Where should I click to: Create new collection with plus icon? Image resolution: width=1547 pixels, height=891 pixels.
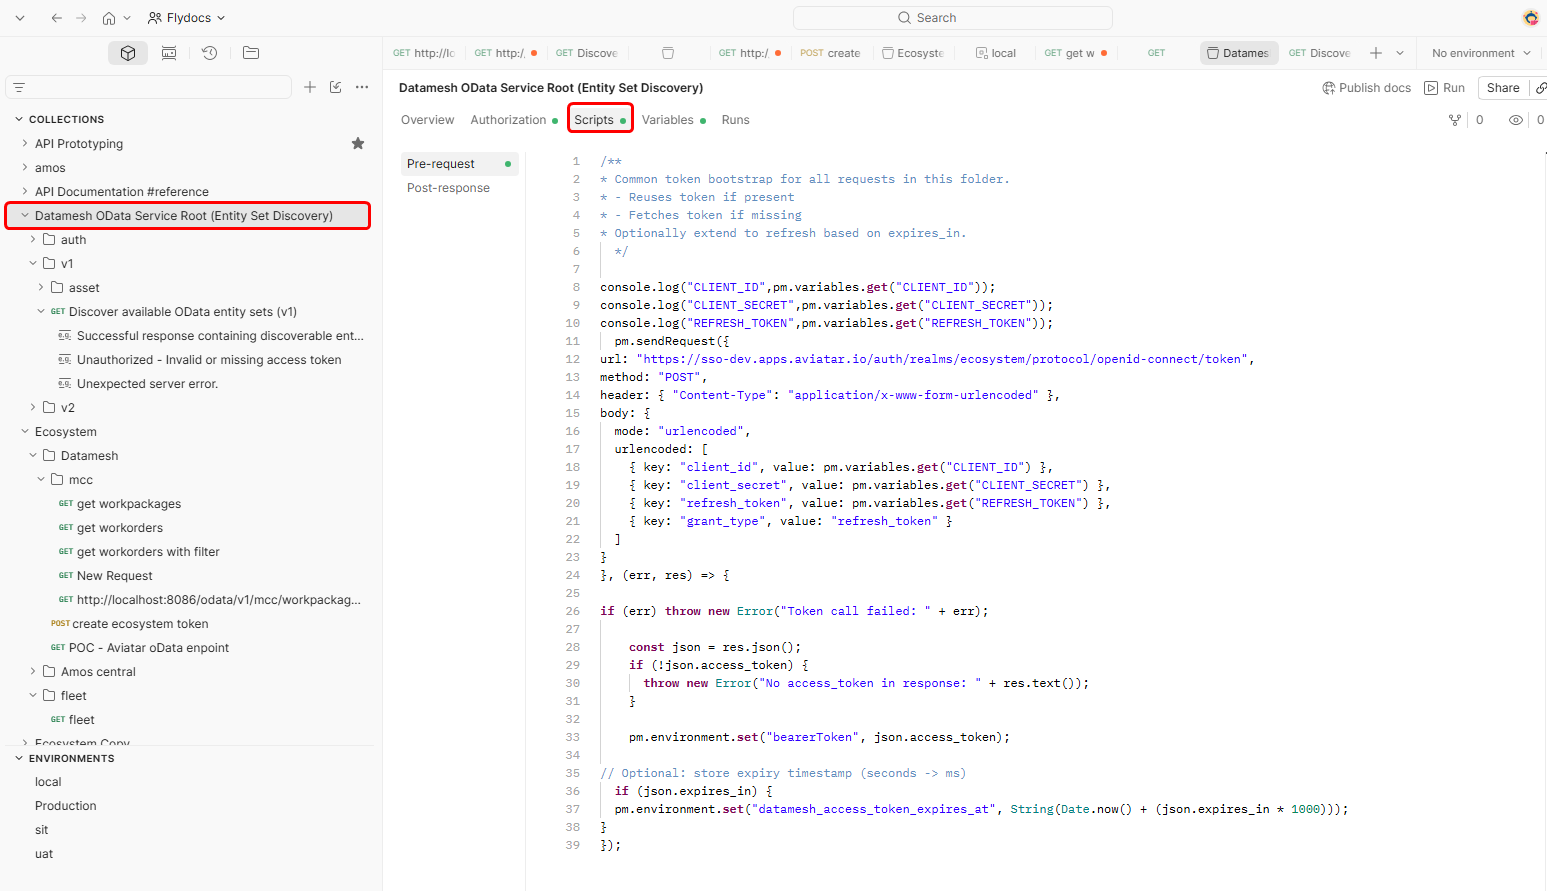point(310,87)
